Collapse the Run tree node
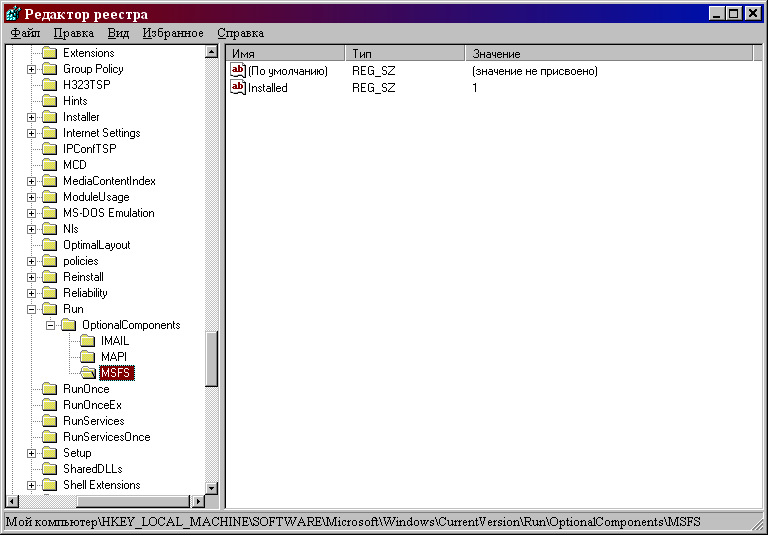The width and height of the screenshot is (768, 535). click(x=32, y=309)
